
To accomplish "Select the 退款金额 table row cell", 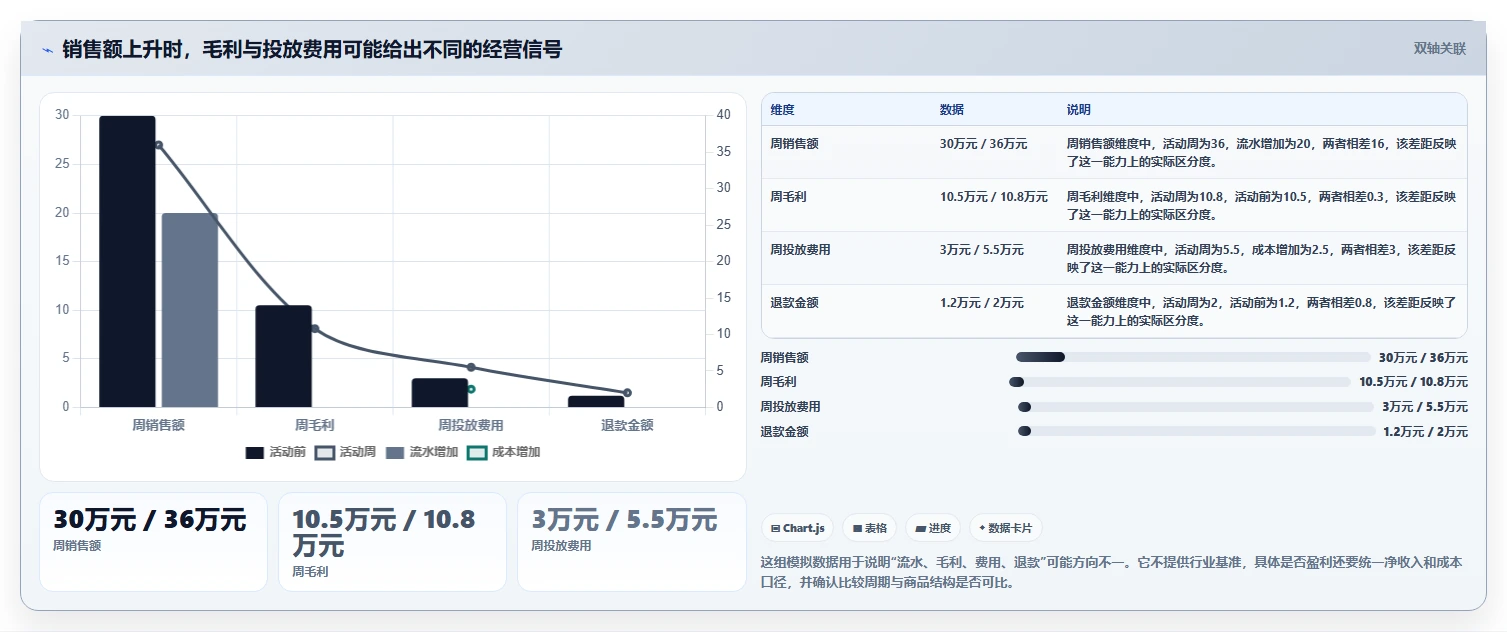I will point(794,303).
